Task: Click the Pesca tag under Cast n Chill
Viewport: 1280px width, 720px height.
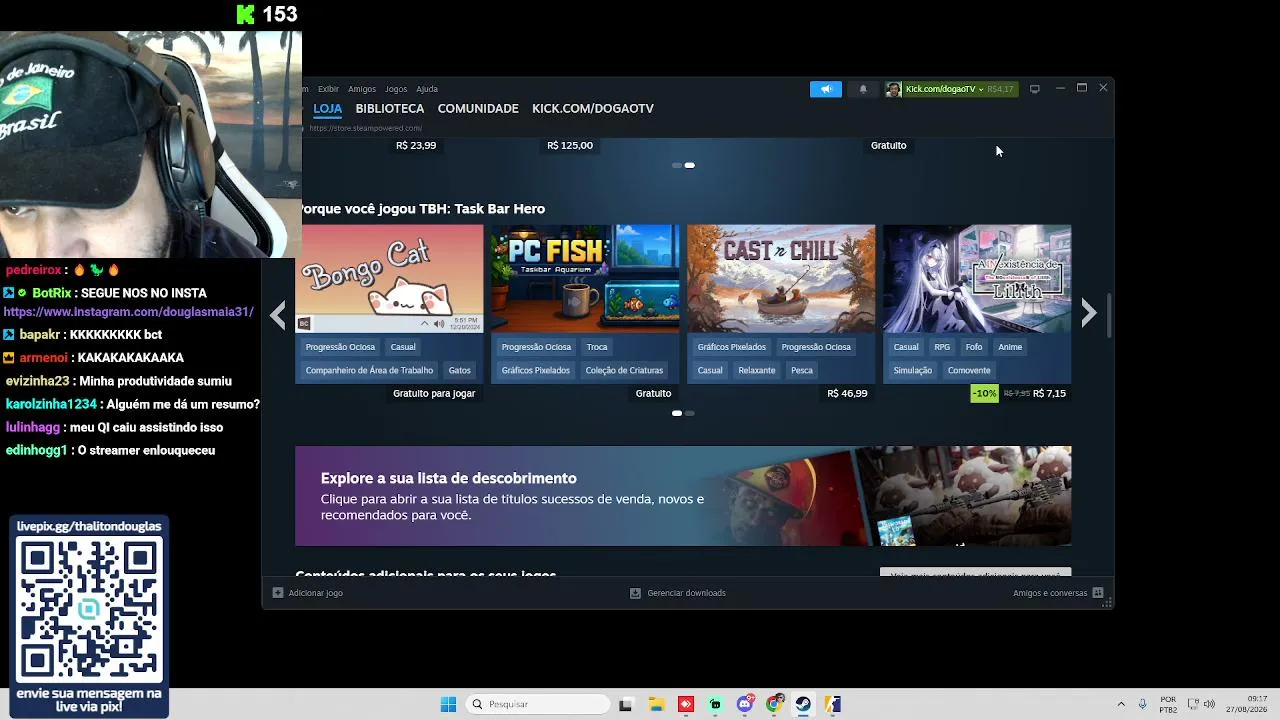Action: click(802, 370)
